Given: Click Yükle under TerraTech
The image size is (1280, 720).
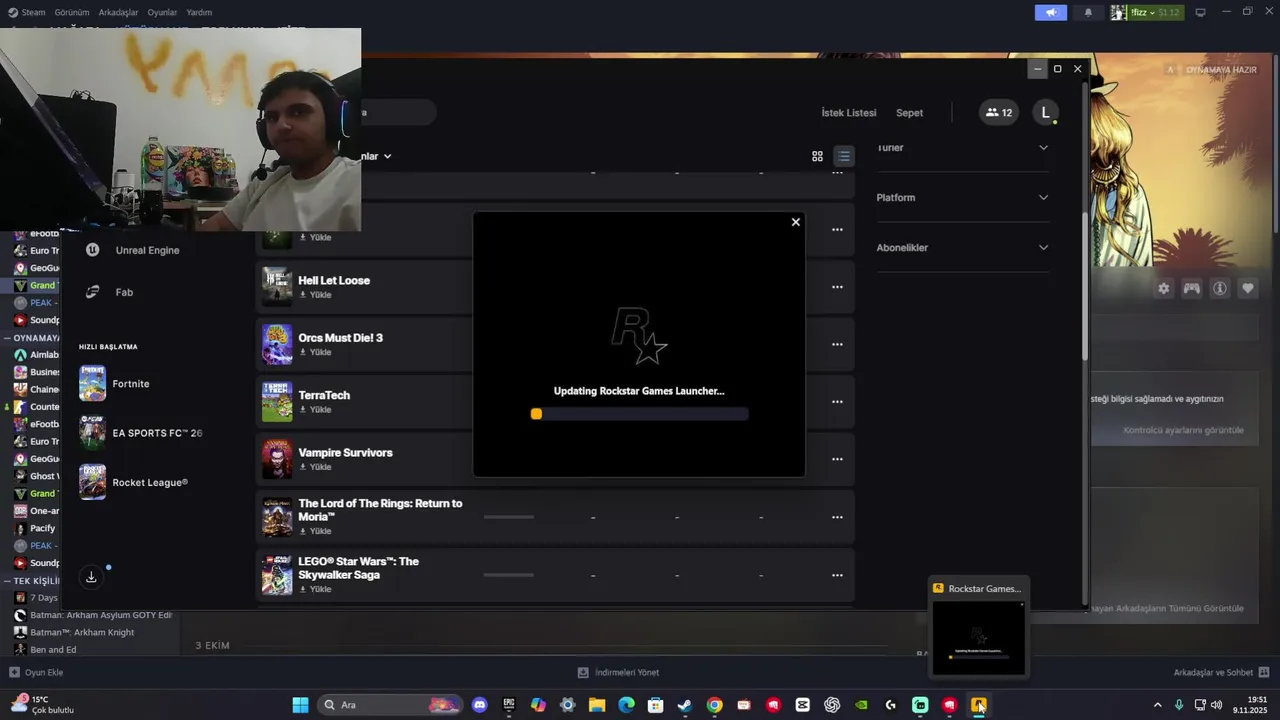Looking at the screenshot, I should (x=315, y=410).
